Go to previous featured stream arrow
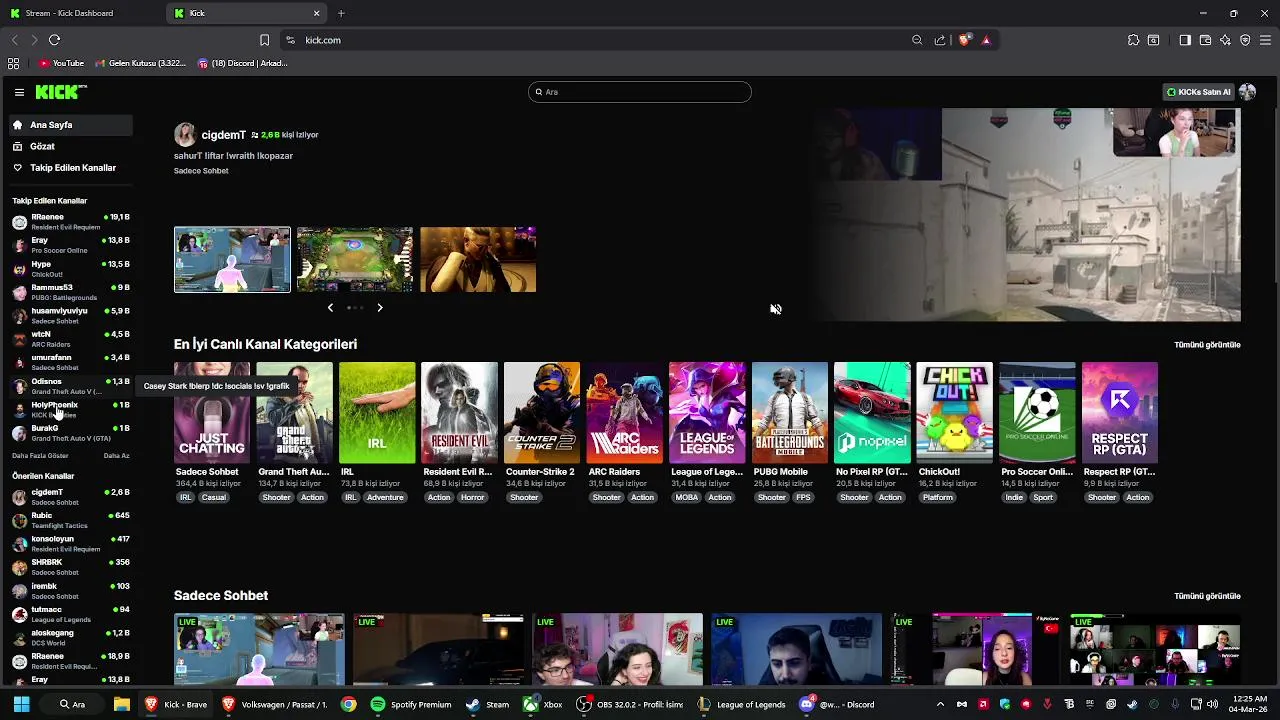Image resolution: width=1280 pixels, height=720 pixels. tap(330, 308)
